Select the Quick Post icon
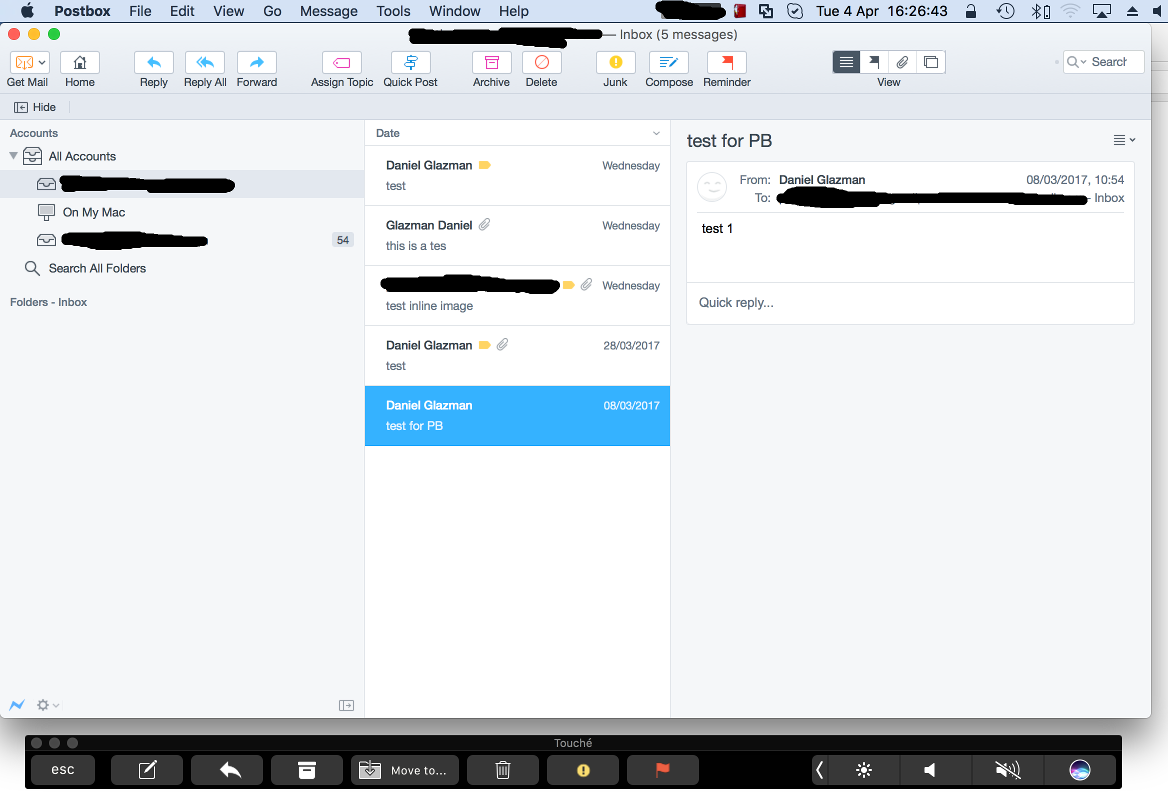This screenshot has height=810, width=1168. [x=410, y=62]
